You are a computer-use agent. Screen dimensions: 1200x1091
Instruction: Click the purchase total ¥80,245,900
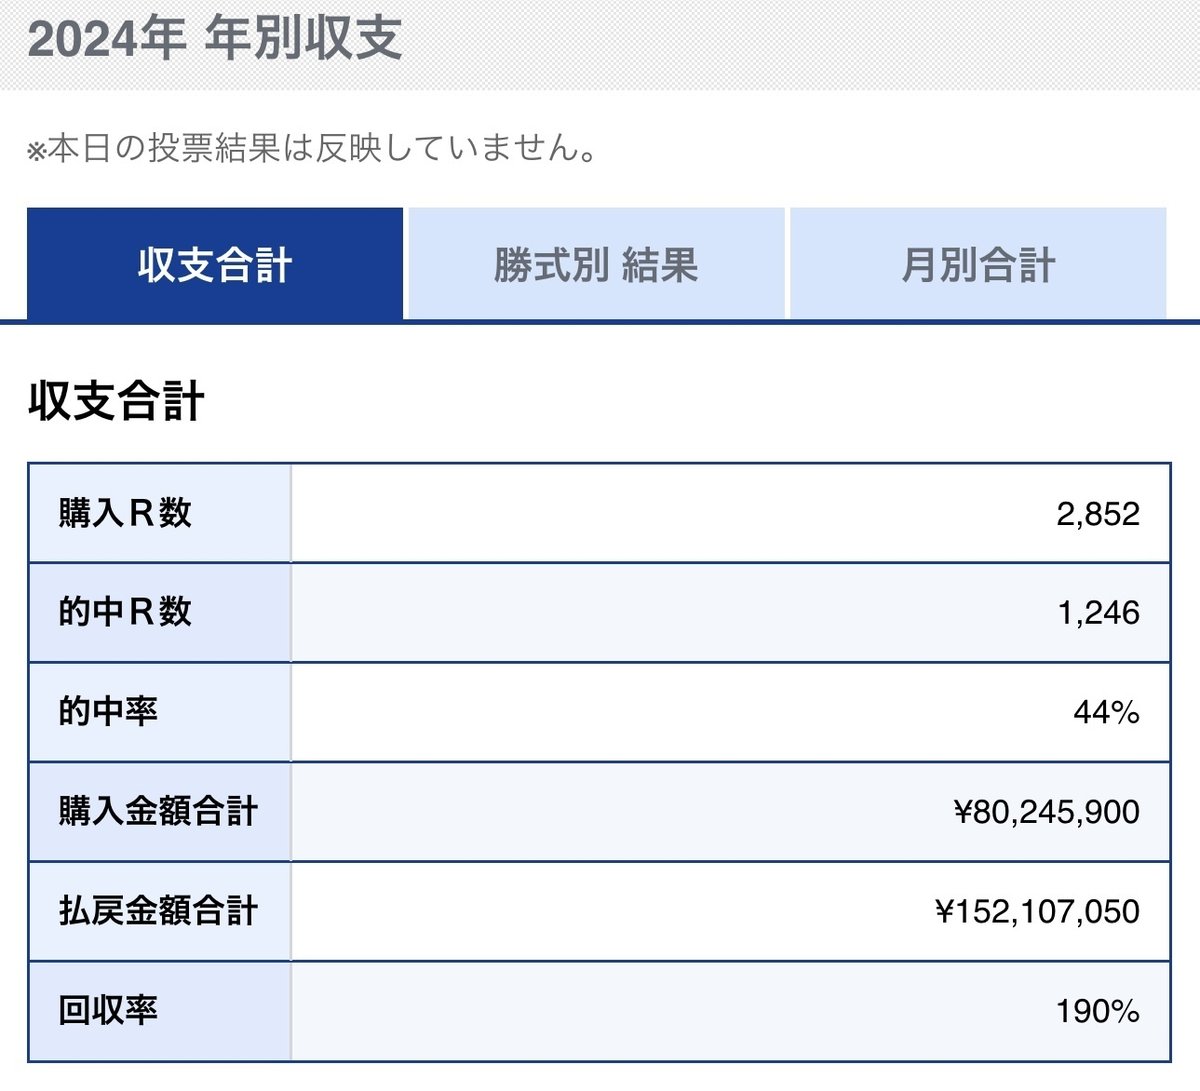tap(1045, 811)
